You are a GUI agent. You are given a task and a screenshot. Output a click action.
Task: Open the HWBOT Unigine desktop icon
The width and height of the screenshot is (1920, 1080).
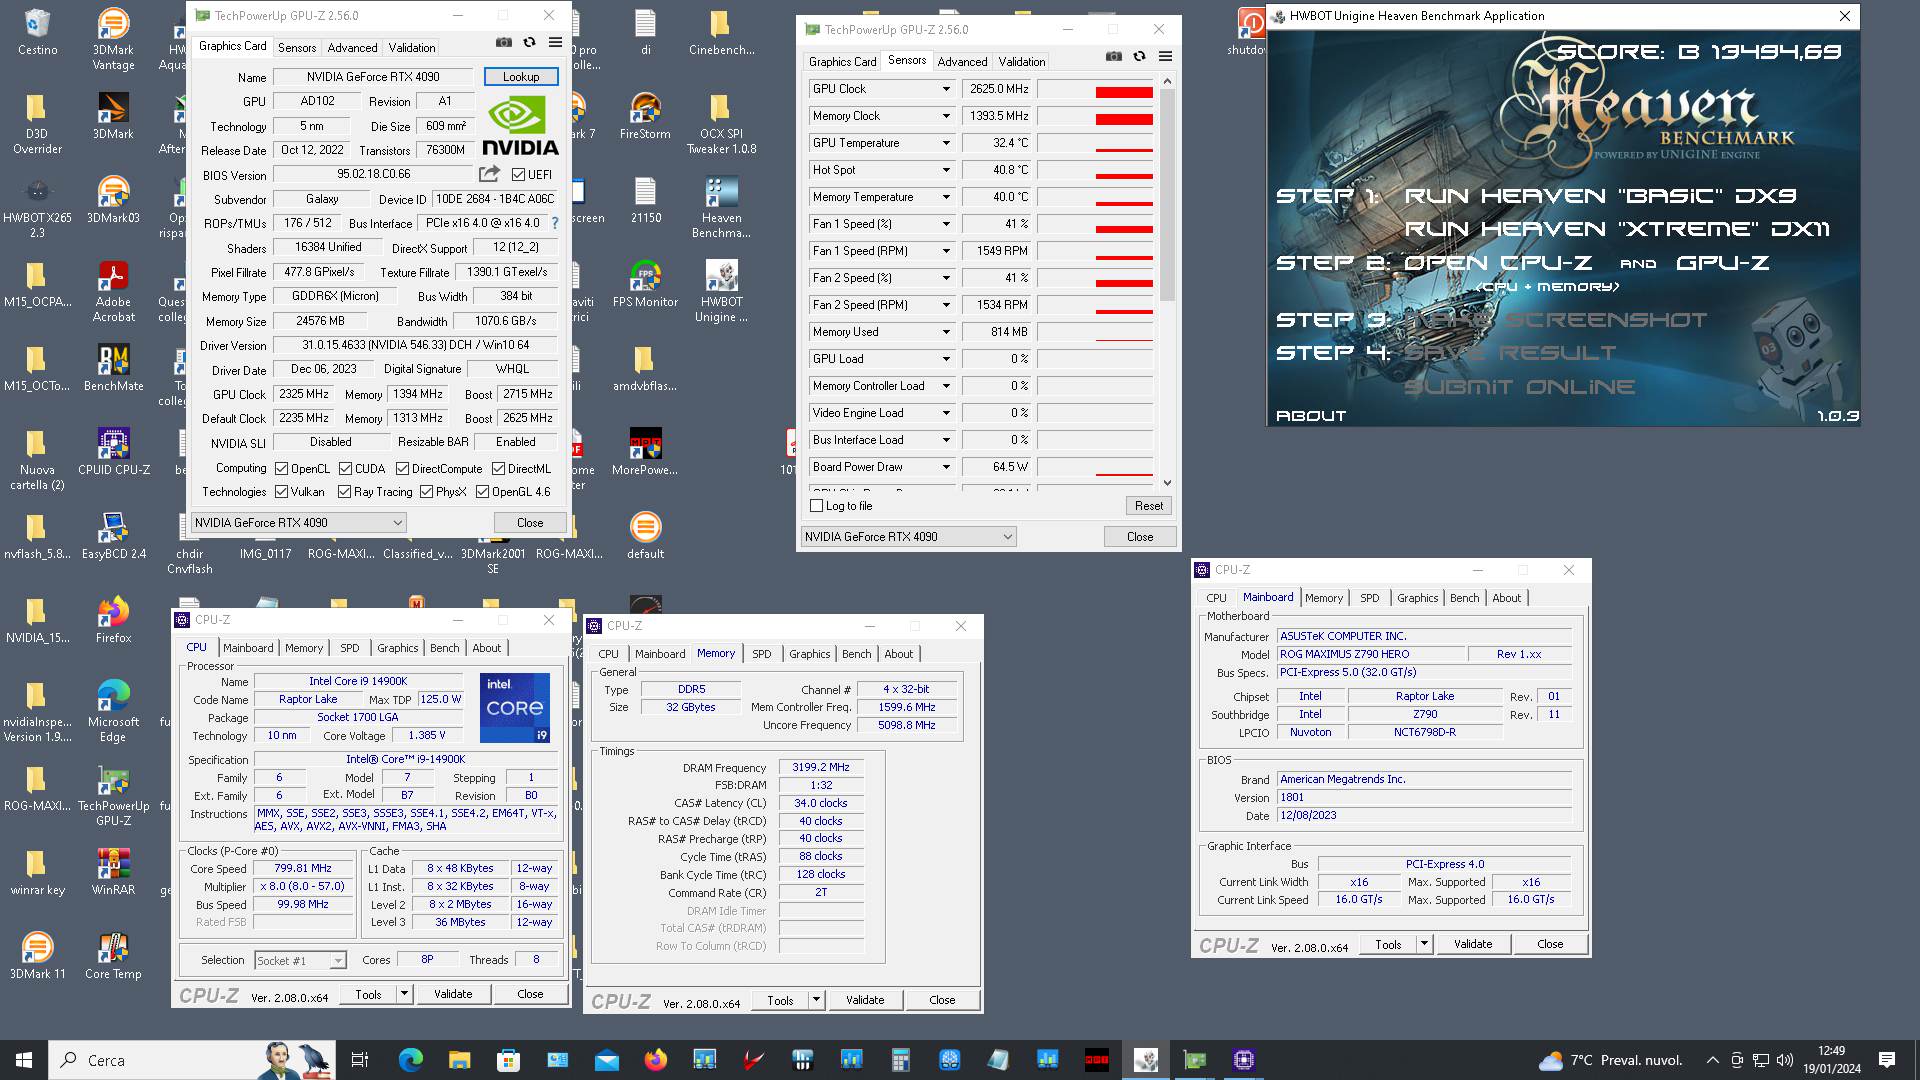click(x=721, y=292)
